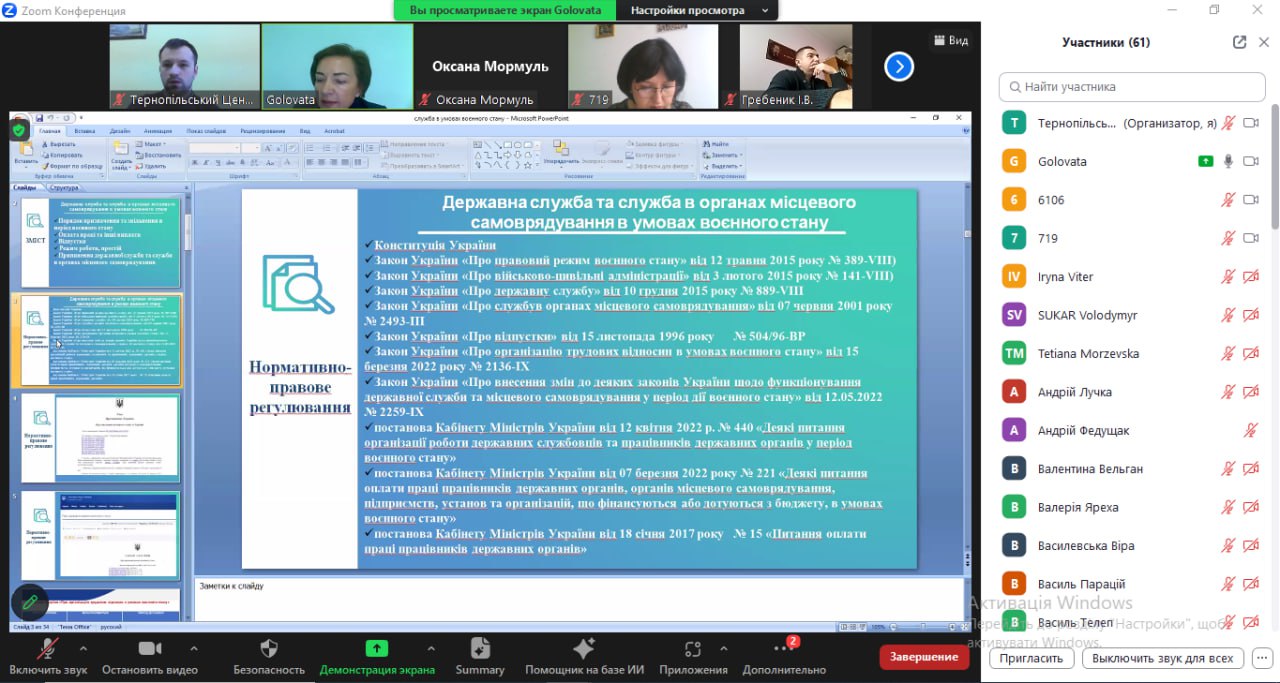The image size is (1280, 683).
Task: Show next video participants with arrow
Action: click(x=899, y=67)
